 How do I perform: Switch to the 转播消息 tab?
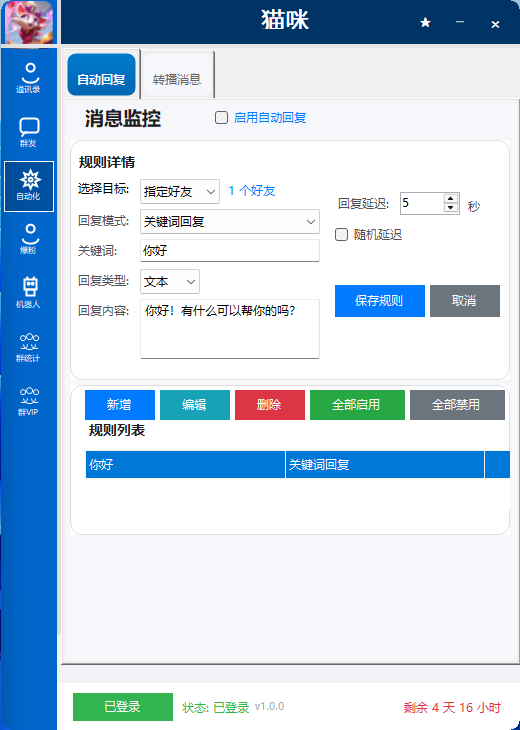(177, 75)
